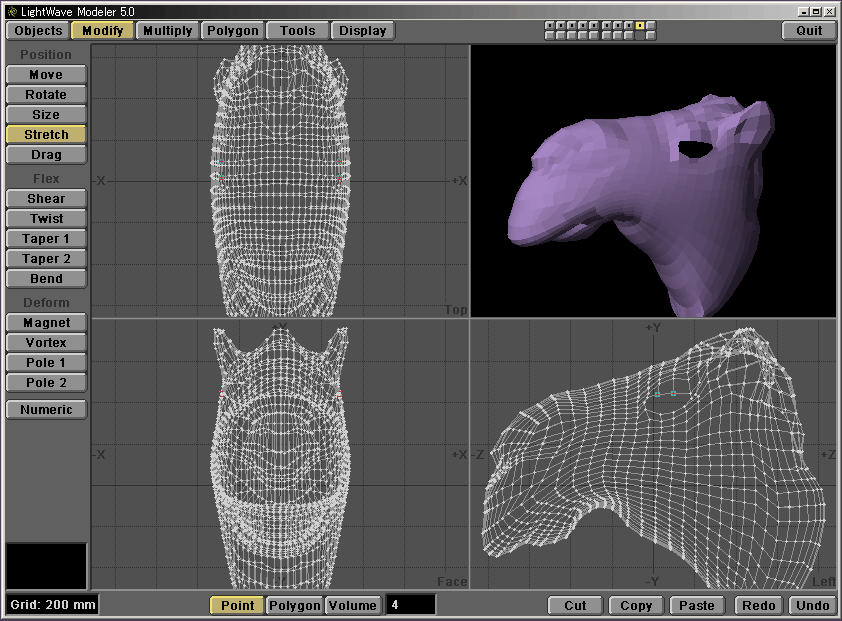Select the Move tool

tap(46, 75)
